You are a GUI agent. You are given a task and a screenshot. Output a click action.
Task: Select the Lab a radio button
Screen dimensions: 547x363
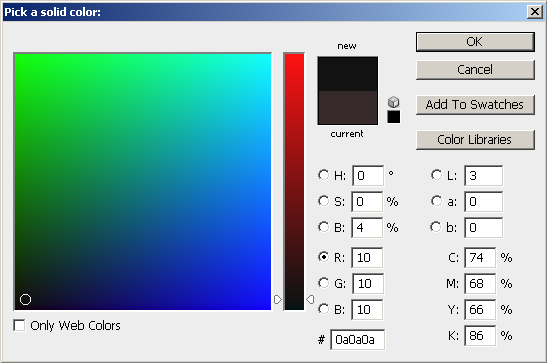point(436,201)
